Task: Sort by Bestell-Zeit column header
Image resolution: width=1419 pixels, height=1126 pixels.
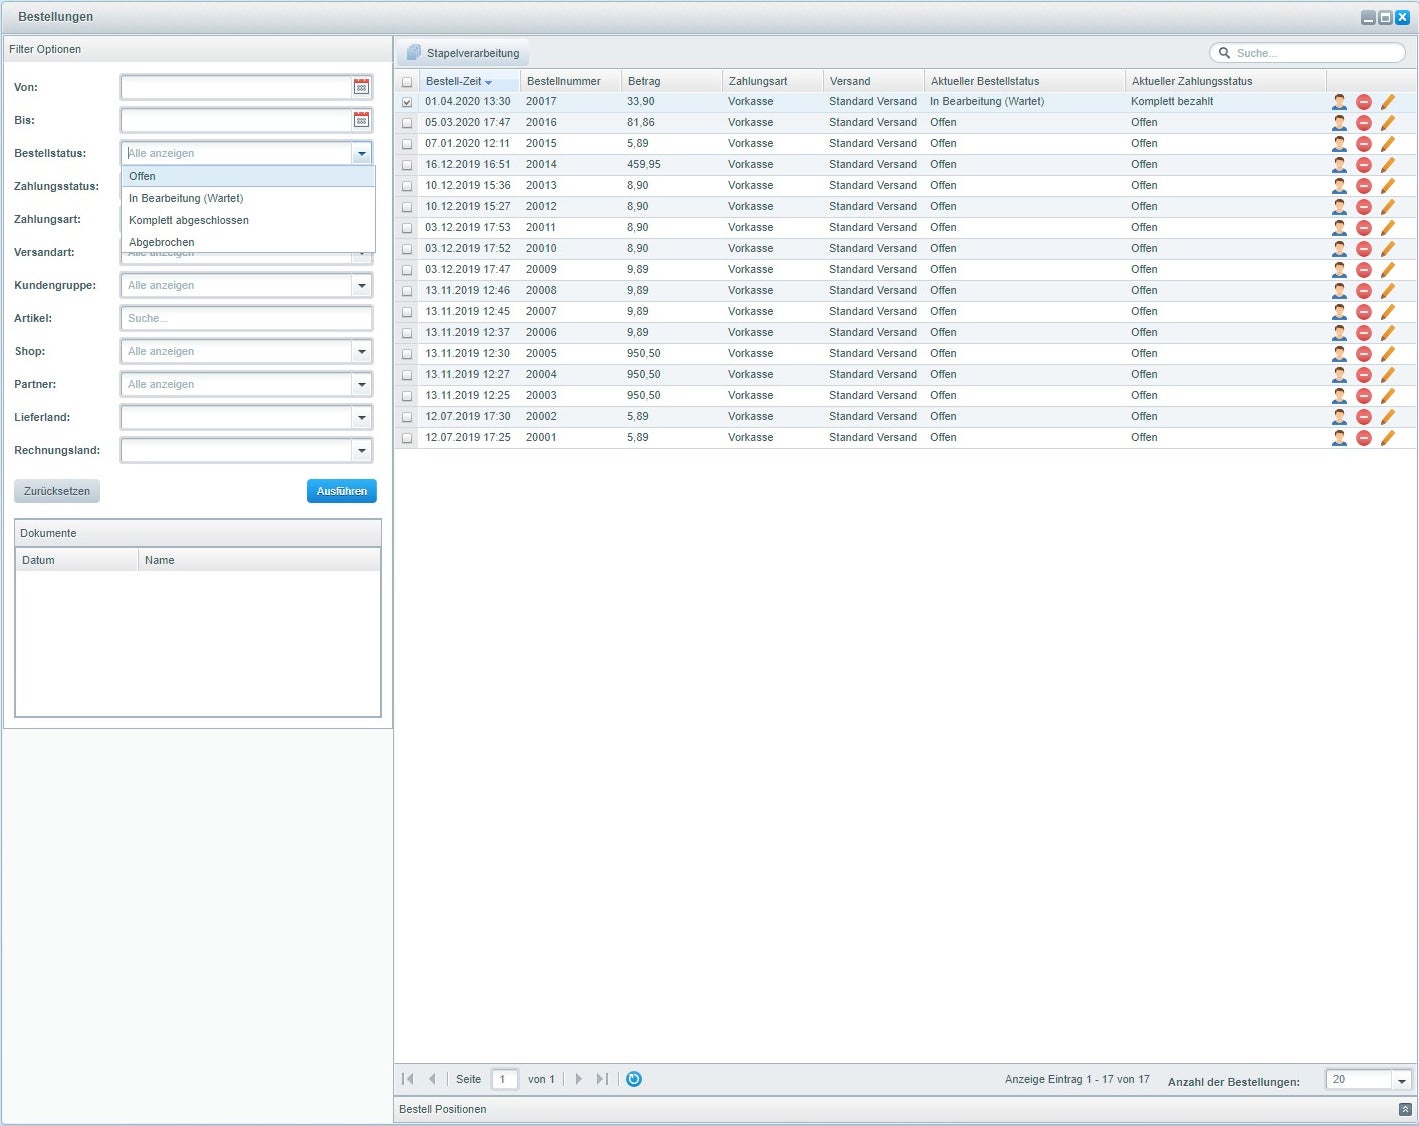Action: point(469,81)
